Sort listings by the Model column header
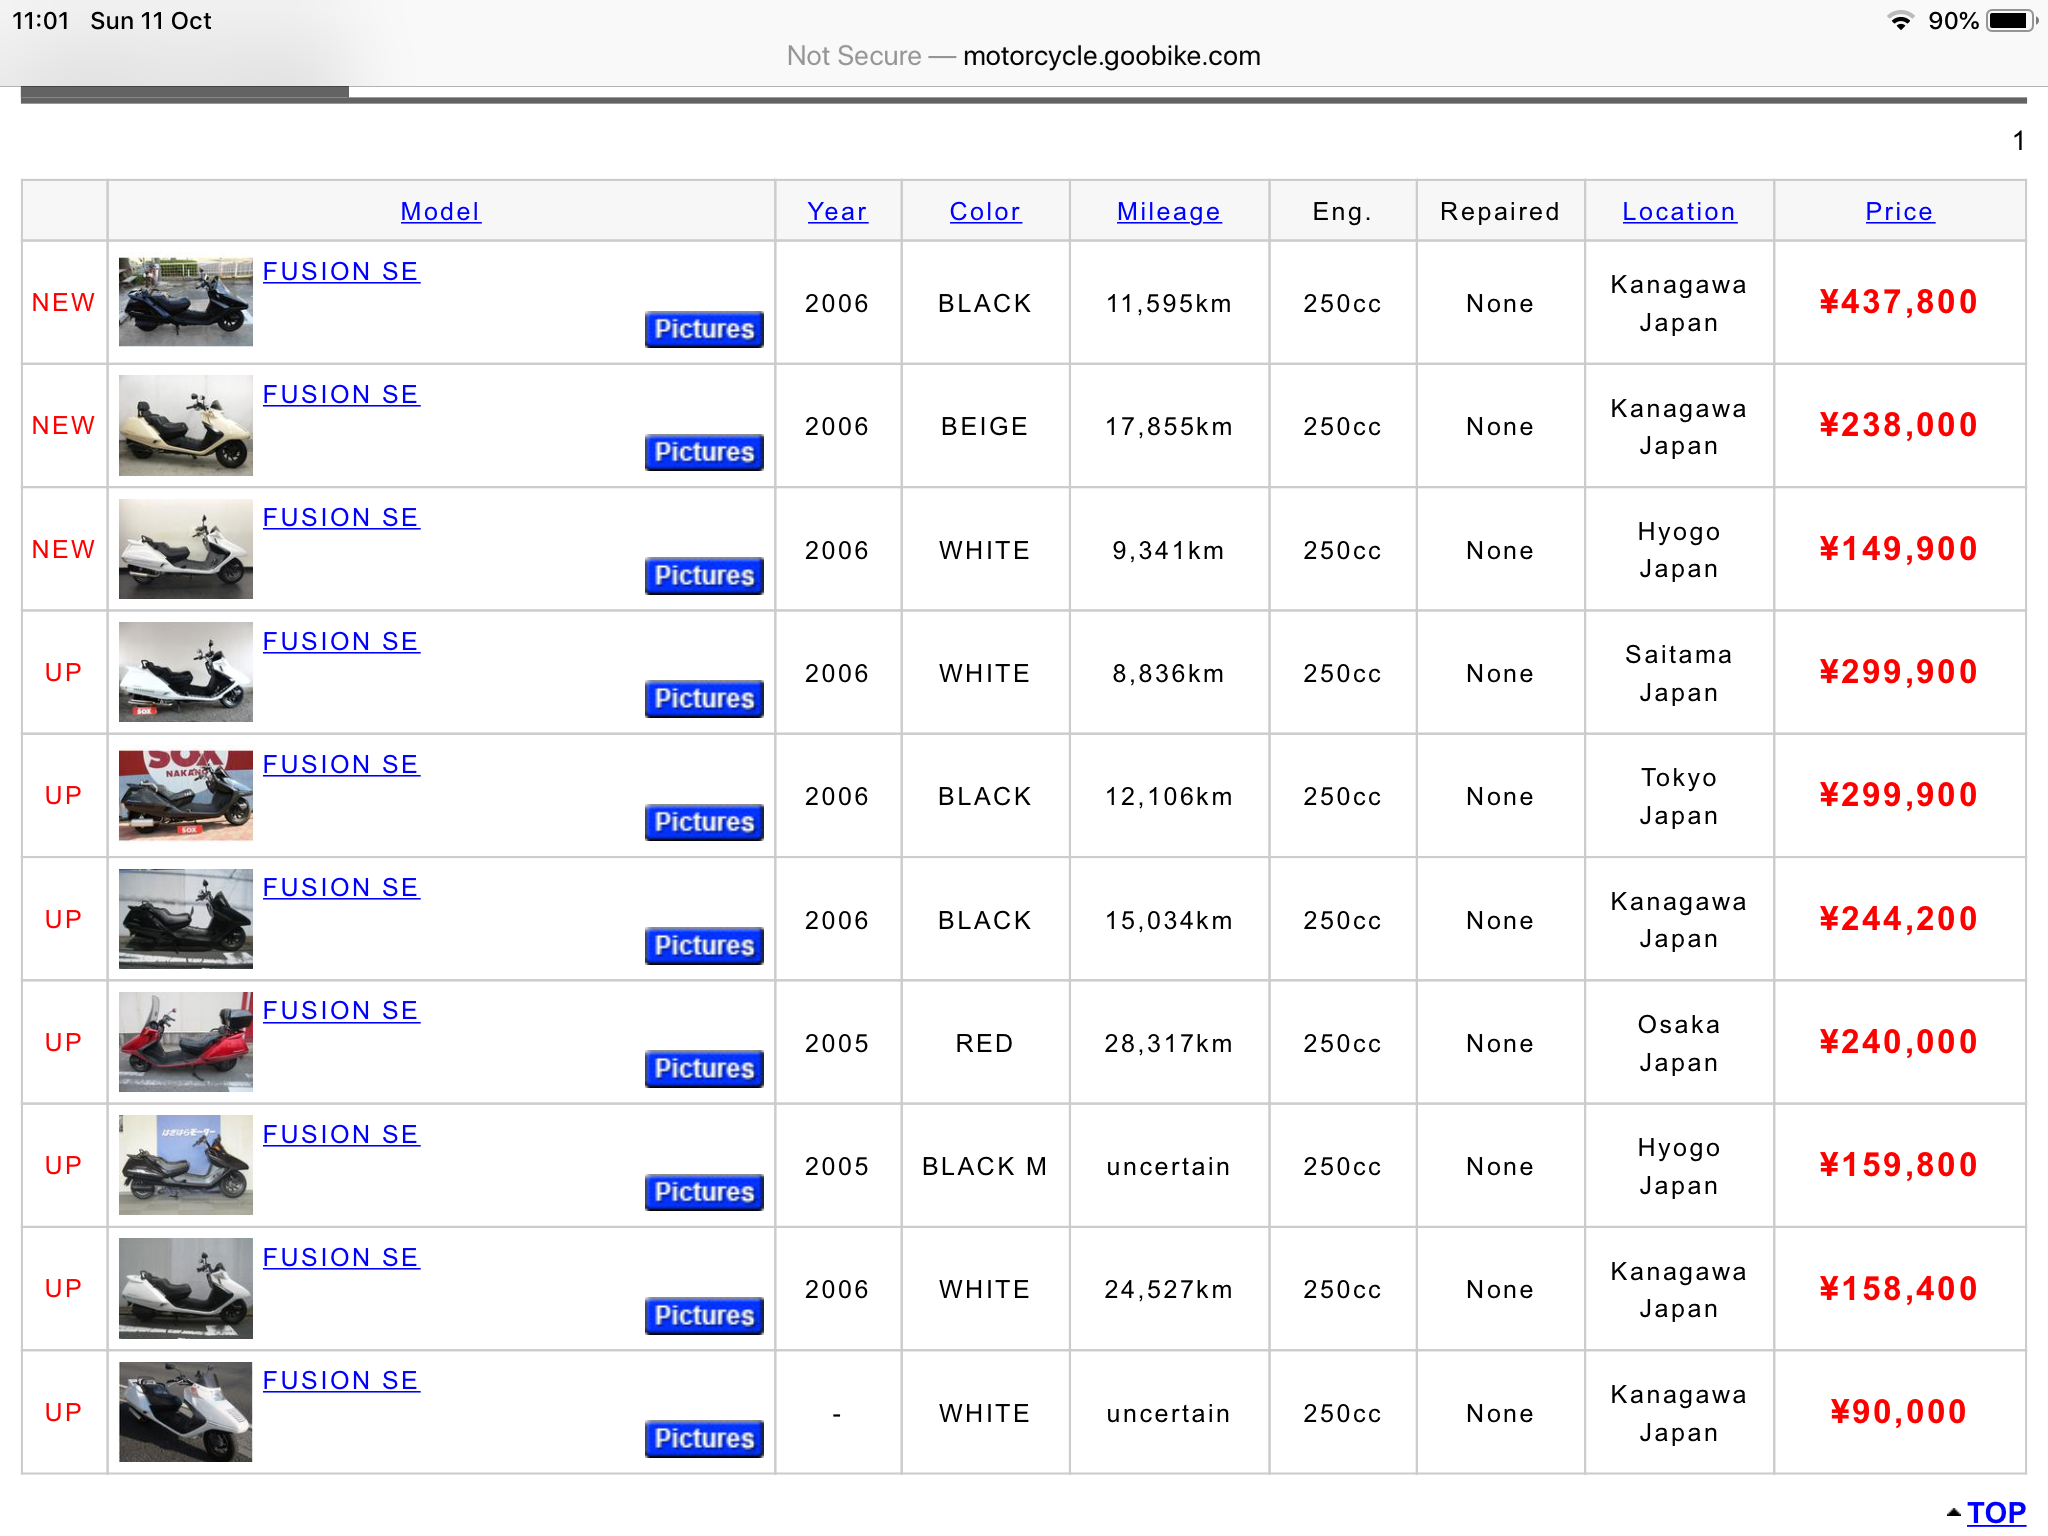This screenshot has height=1536, width=2048. [x=440, y=212]
